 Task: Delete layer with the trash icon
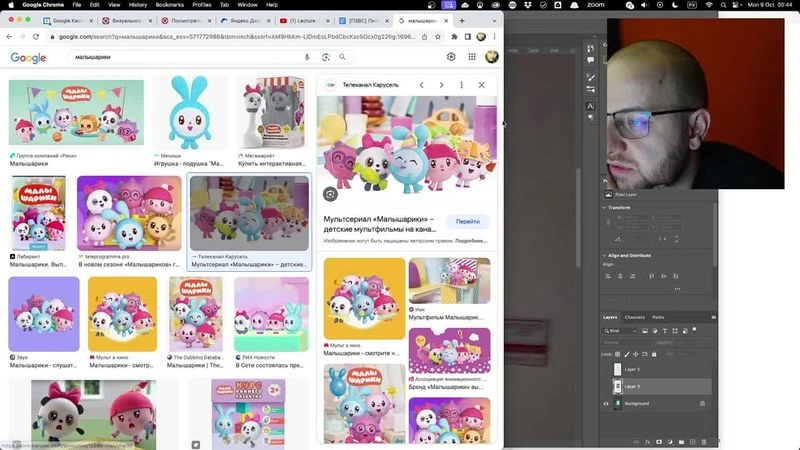pyautogui.click(x=704, y=442)
